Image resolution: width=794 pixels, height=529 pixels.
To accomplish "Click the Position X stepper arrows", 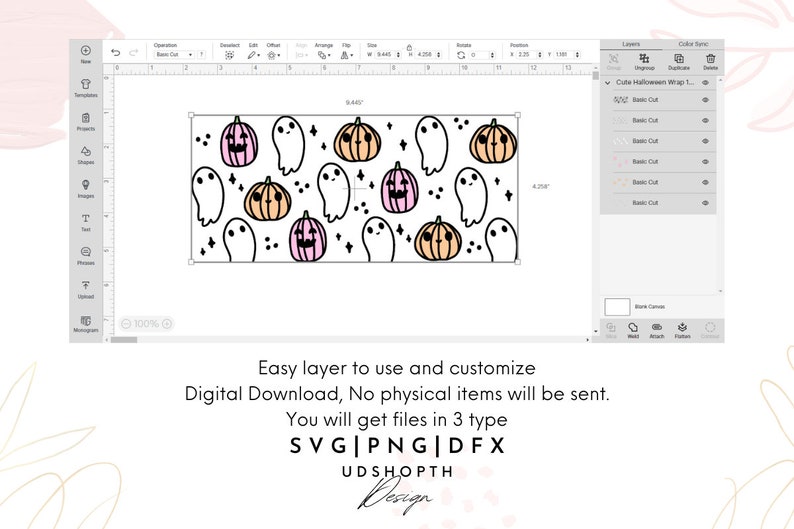I will (540, 54).
